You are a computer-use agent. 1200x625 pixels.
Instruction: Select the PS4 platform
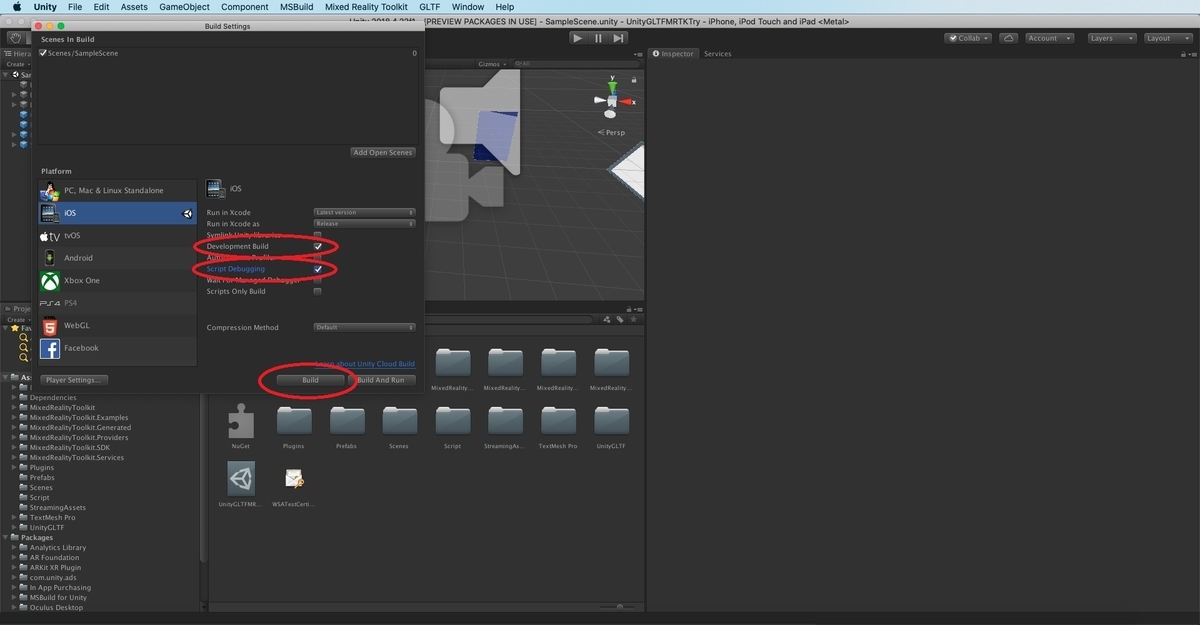117,303
